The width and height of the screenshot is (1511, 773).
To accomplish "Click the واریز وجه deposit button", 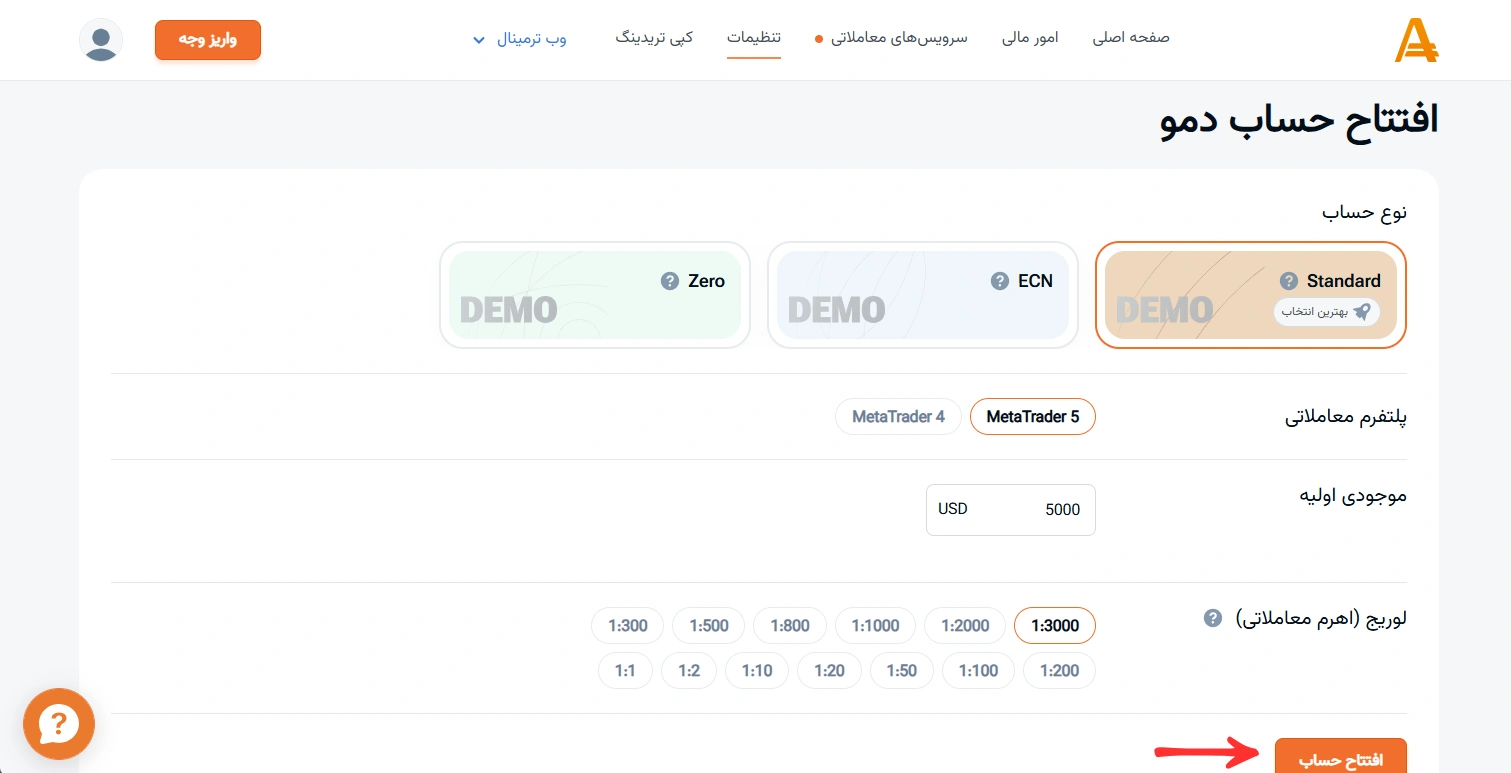I will (x=208, y=40).
